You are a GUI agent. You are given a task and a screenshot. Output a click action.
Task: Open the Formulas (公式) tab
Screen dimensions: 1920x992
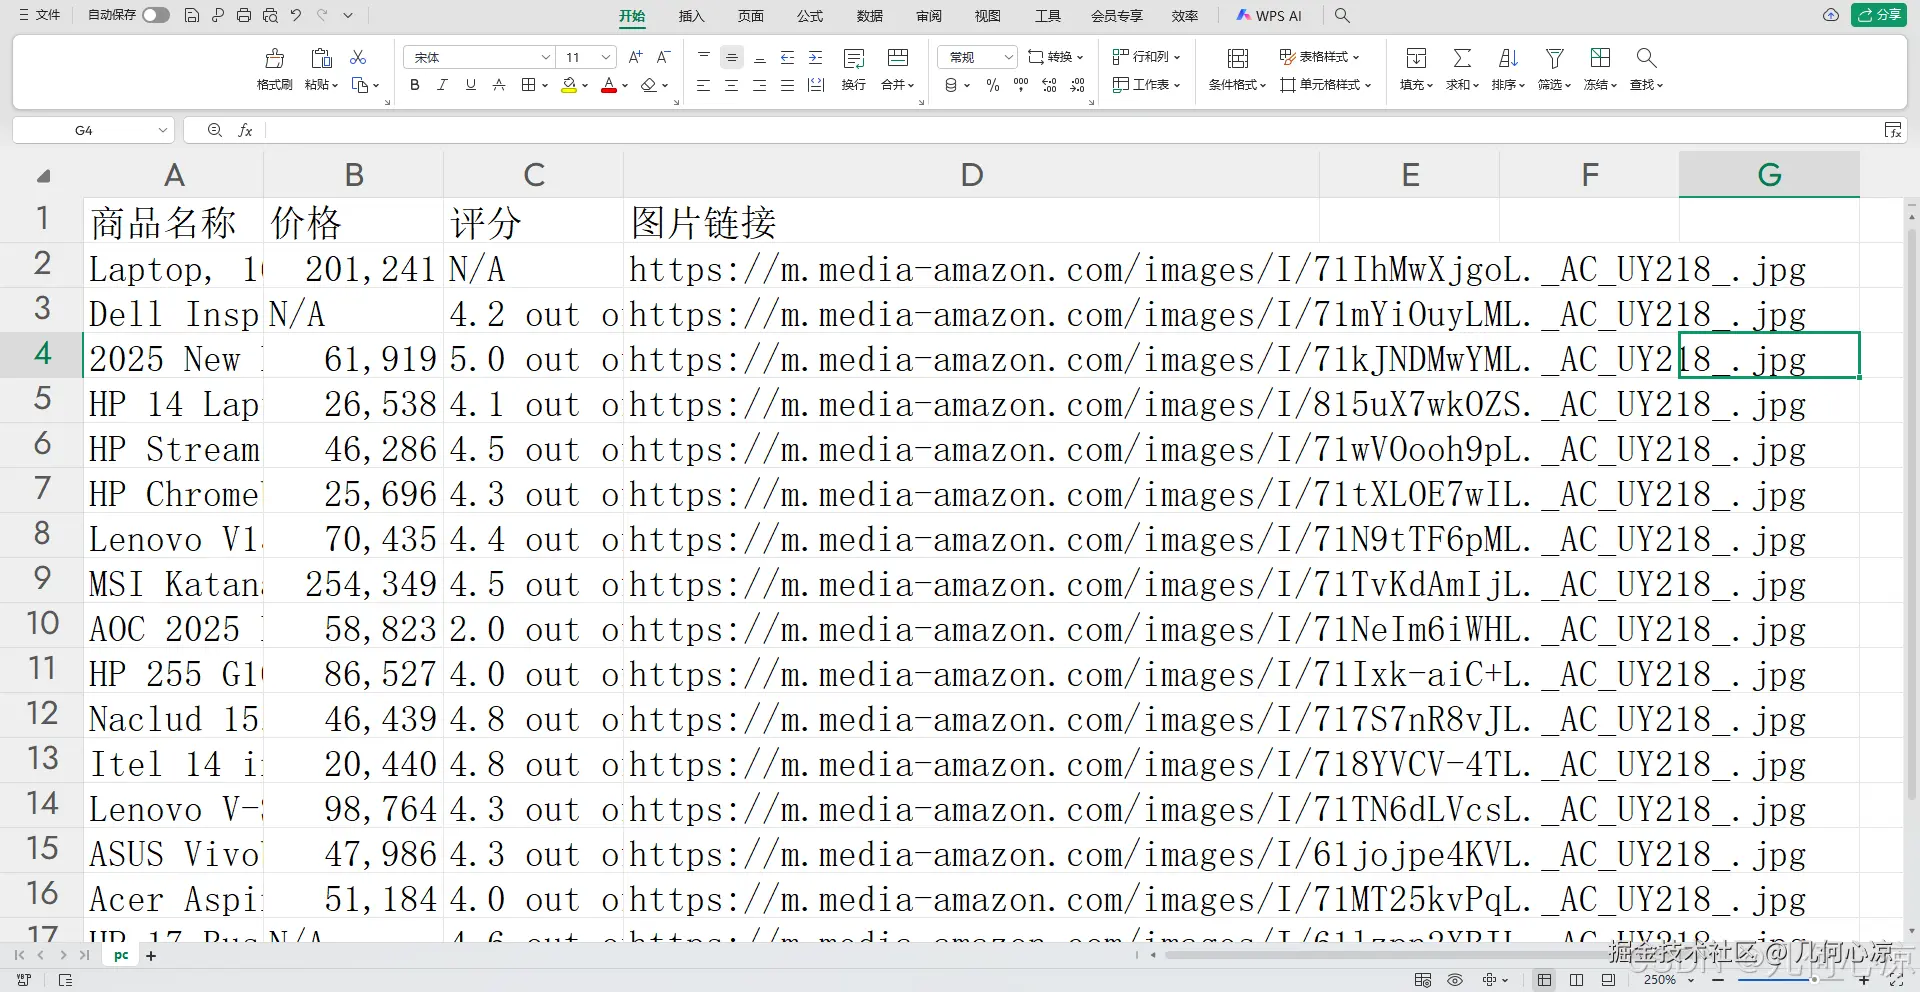pyautogui.click(x=810, y=16)
